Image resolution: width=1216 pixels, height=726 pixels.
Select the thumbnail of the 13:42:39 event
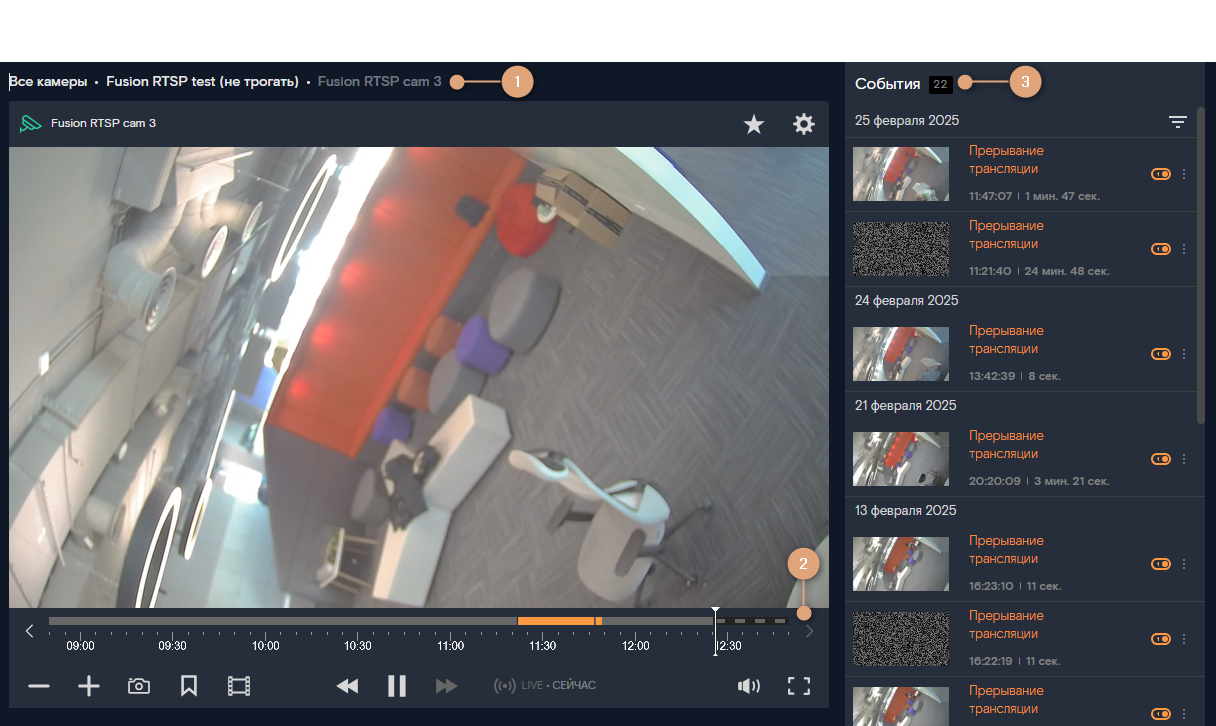click(x=901, y=354)
